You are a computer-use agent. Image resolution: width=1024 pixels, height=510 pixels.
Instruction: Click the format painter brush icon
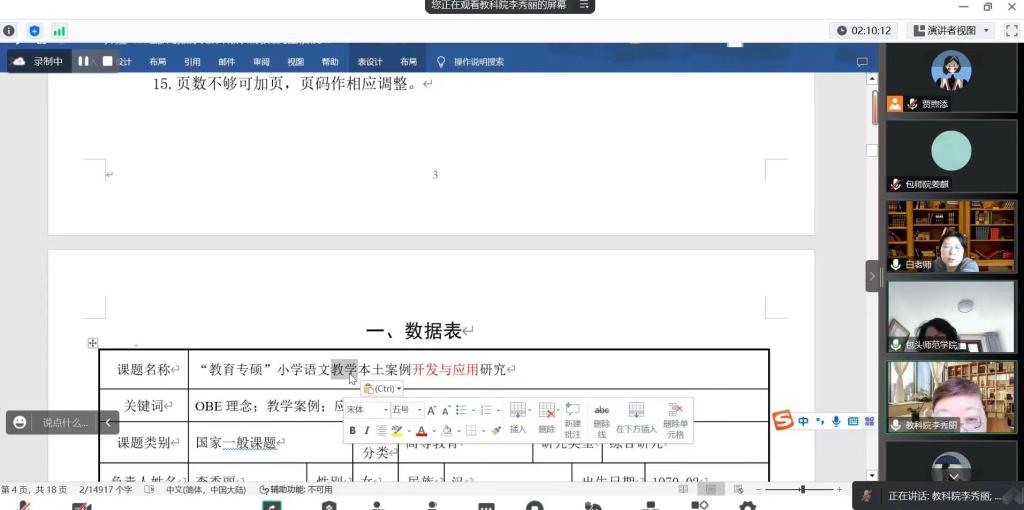(x=496, y=431)
